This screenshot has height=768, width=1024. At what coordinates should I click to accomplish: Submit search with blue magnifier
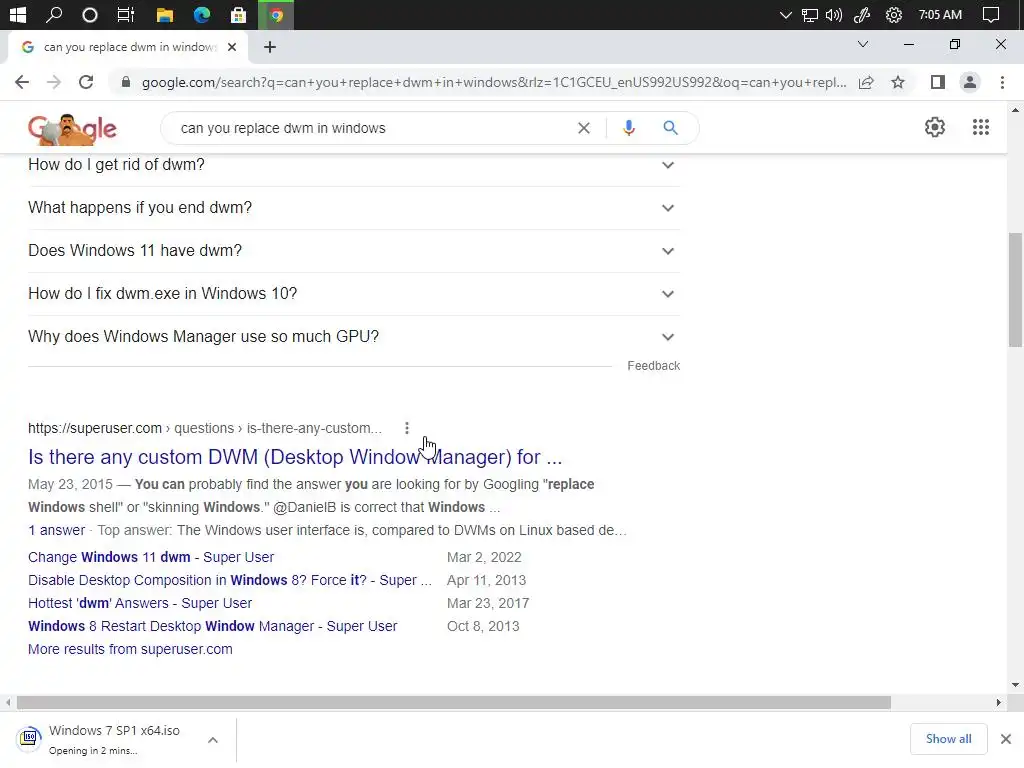(x=670, y=128)
